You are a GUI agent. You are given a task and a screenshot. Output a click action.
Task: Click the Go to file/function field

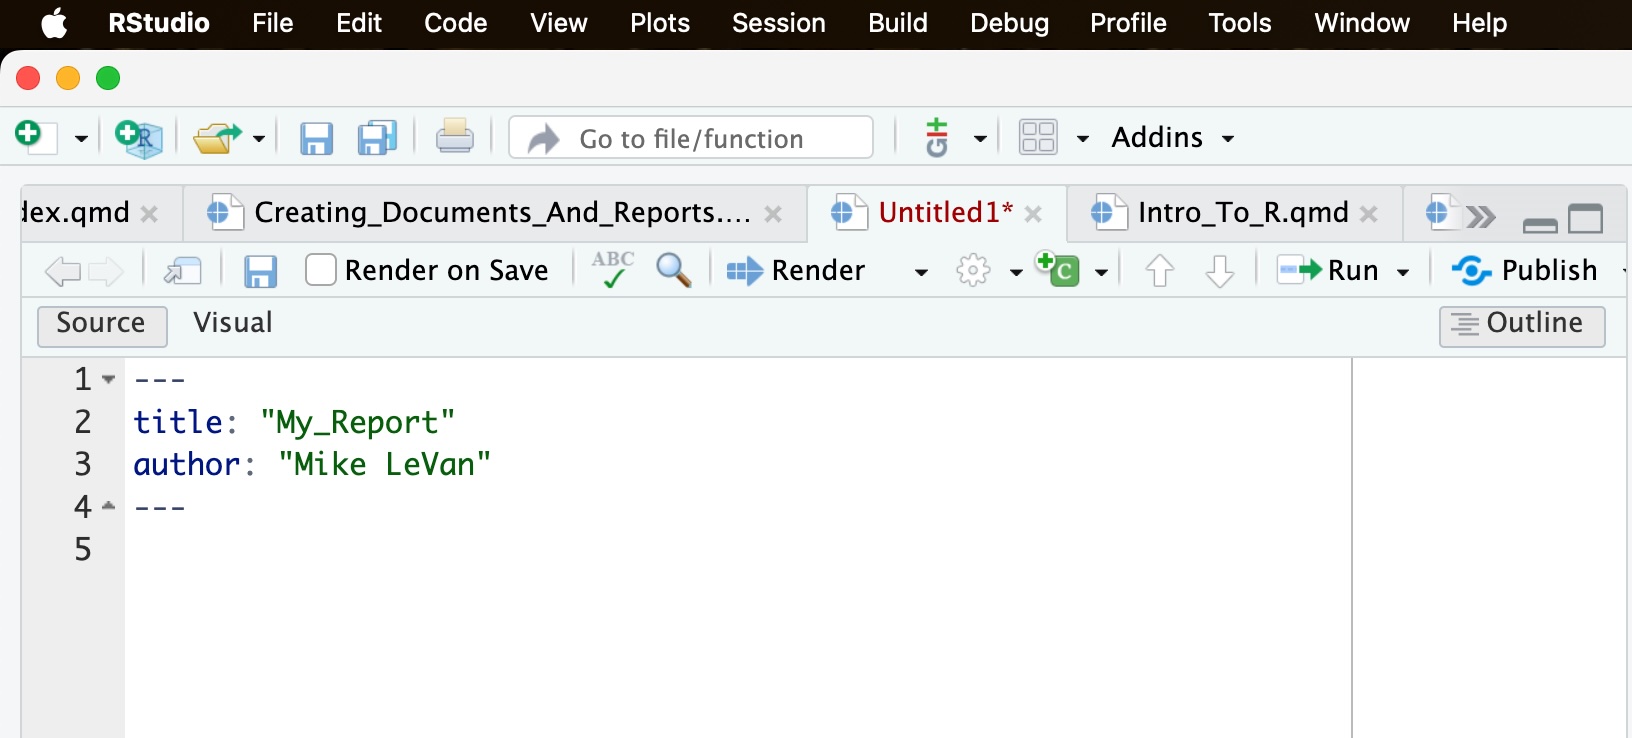691,138
